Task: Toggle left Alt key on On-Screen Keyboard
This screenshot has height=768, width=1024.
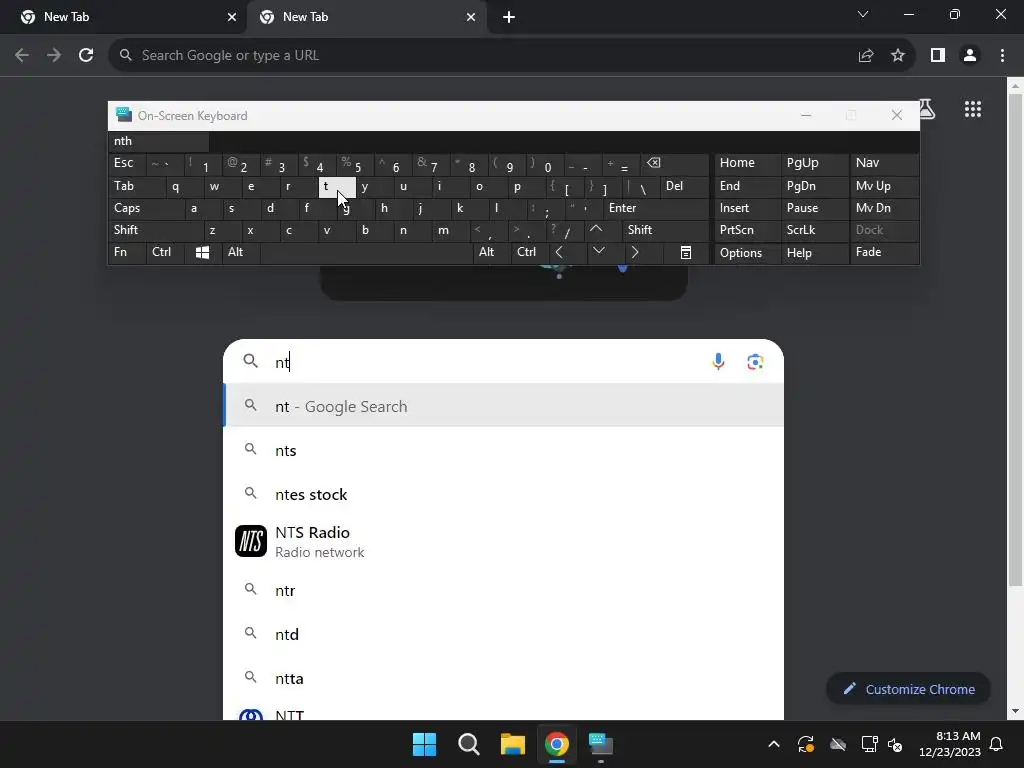Action: coord(240,253)
